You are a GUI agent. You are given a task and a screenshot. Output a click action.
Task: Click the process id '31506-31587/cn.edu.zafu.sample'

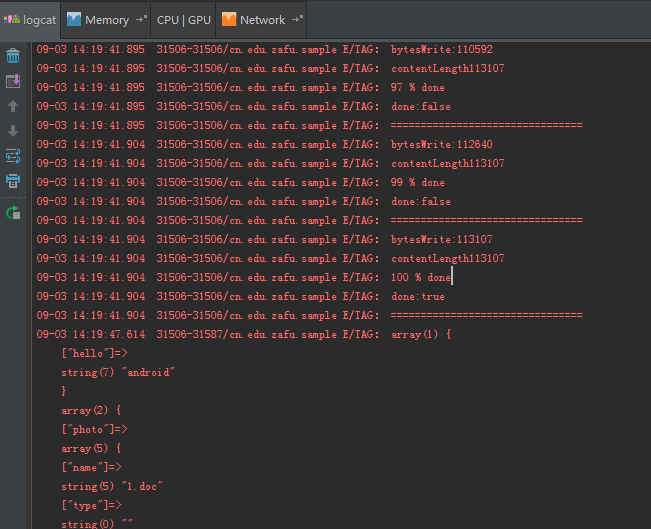pos(247,335)
